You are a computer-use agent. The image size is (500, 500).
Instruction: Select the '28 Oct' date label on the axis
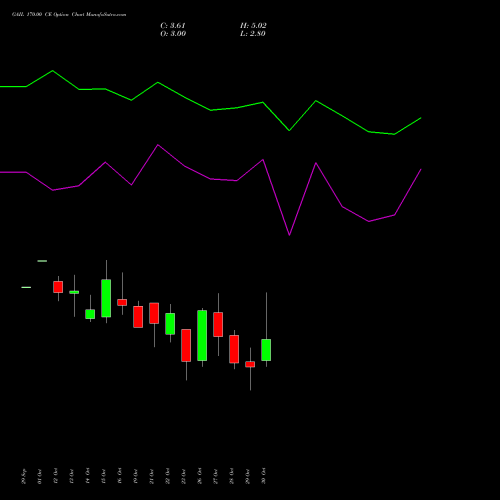tap(232, 476)
